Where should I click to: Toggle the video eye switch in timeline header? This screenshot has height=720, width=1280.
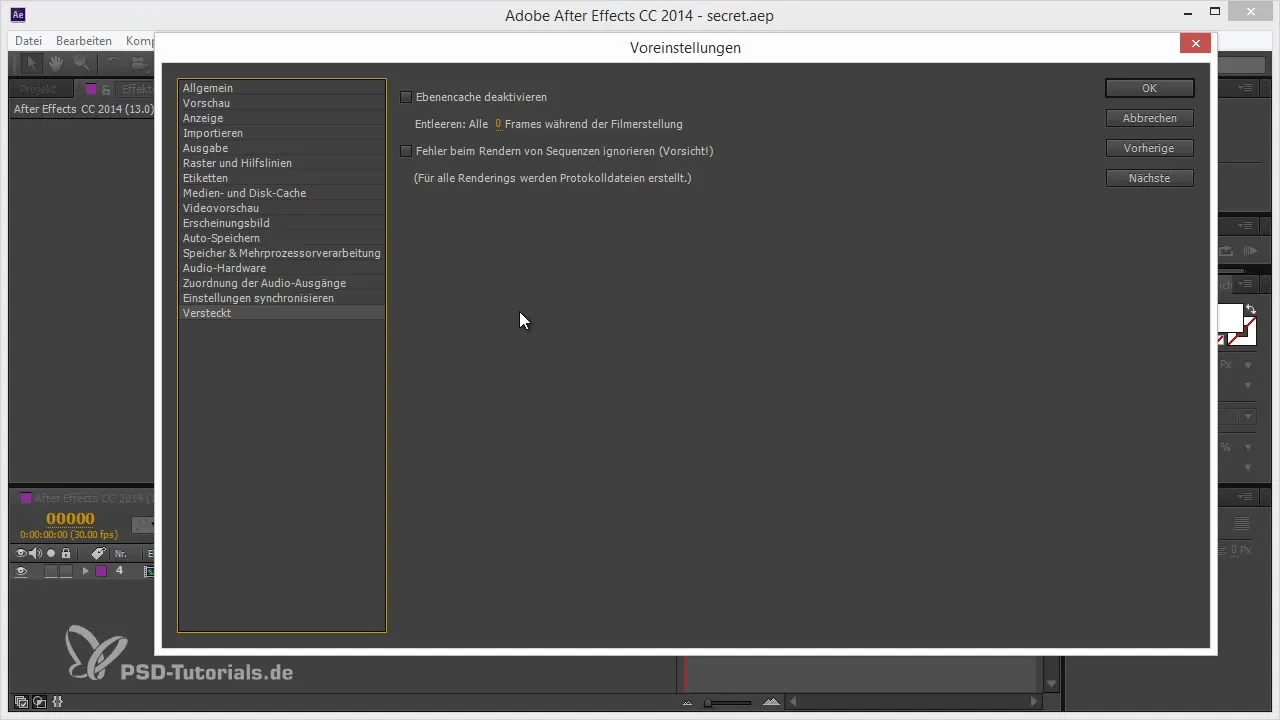click(22, 553)
